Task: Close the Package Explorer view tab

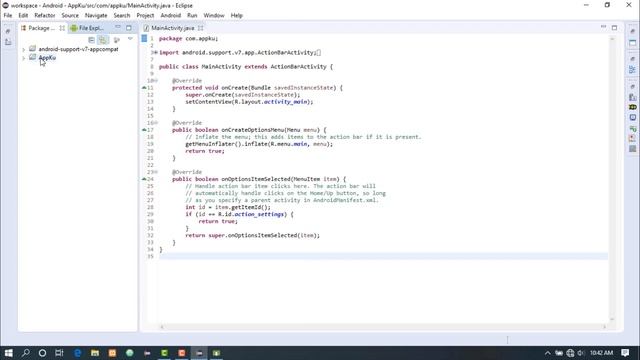Action: pos(62,28)
